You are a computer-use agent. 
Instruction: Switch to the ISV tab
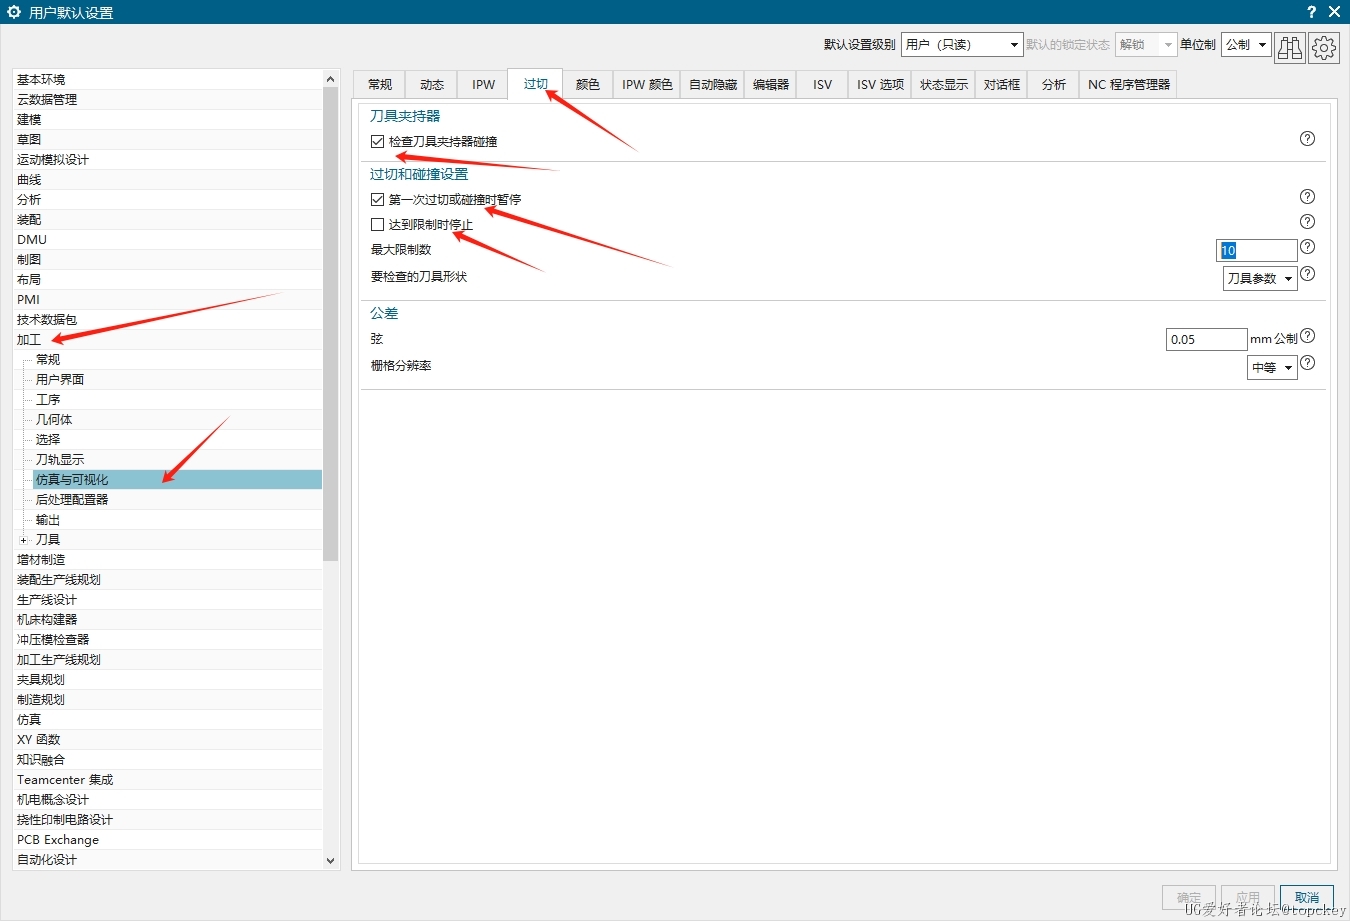(822, 85)
